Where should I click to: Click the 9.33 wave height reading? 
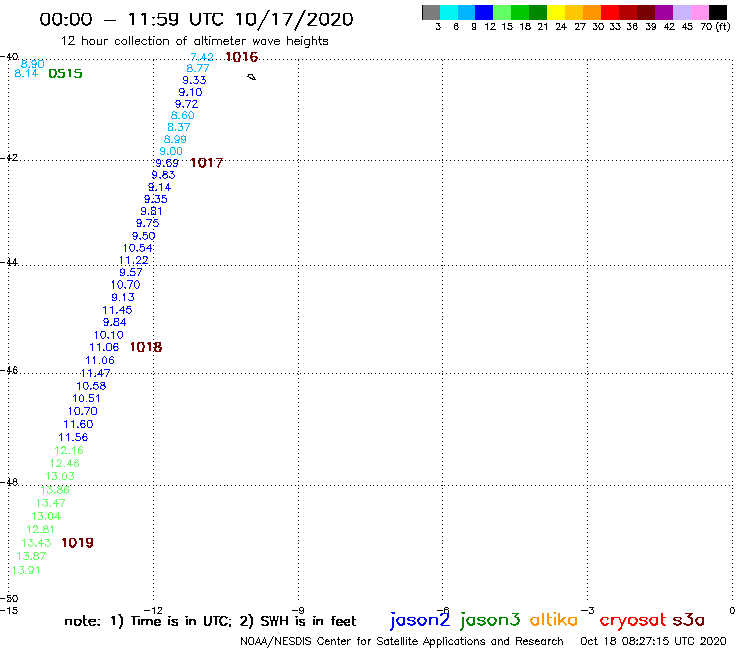(194, 80)
